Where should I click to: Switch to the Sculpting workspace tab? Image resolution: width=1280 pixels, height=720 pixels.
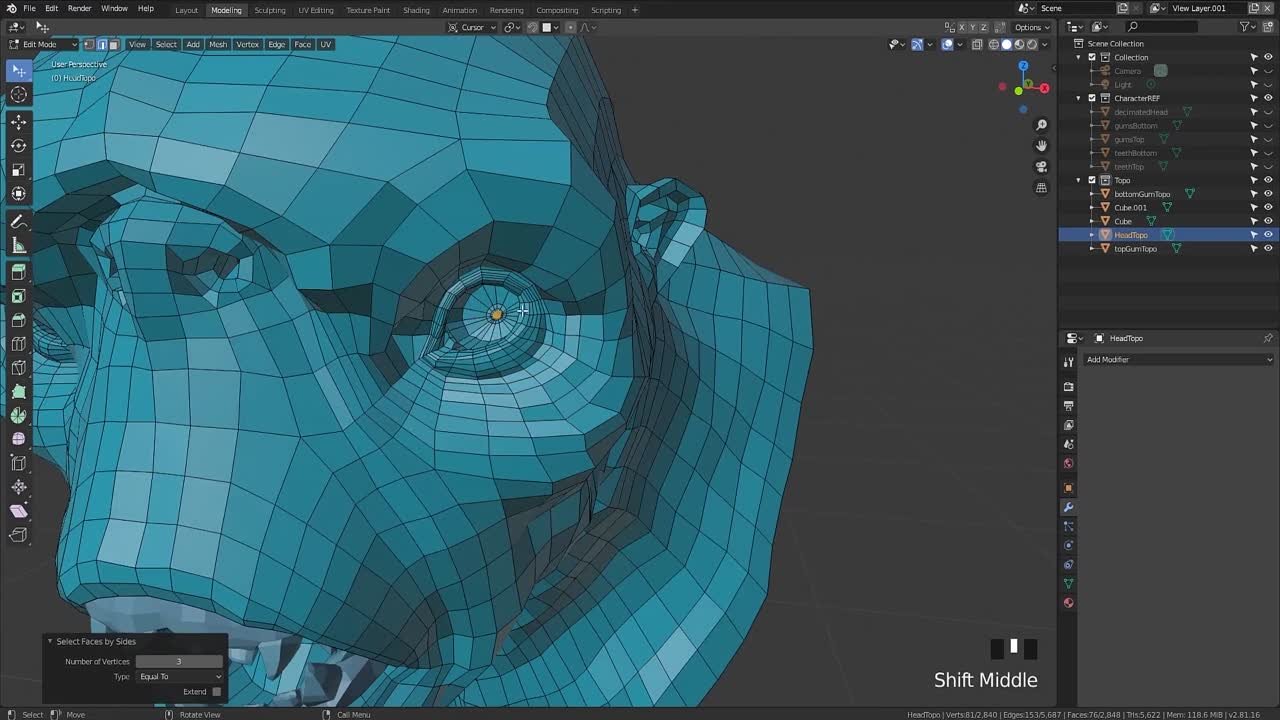click(x=269, y=10)
